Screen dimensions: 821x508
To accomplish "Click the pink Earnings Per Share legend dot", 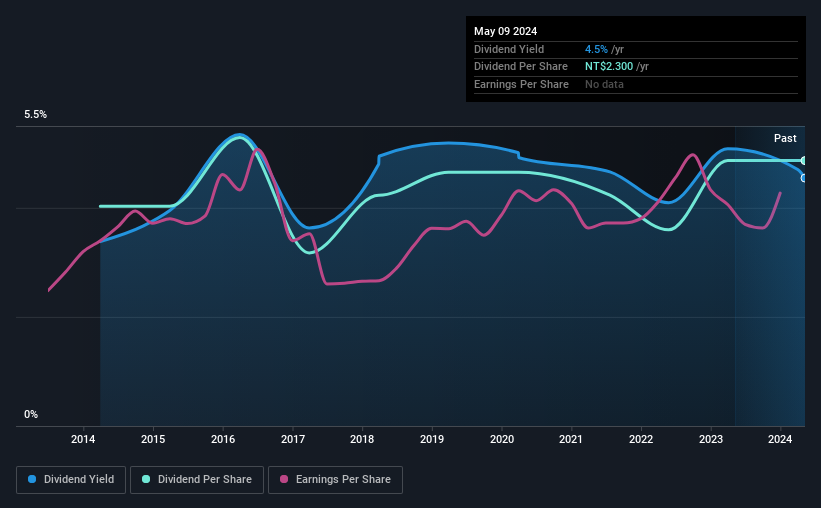I will click(284, 479).
